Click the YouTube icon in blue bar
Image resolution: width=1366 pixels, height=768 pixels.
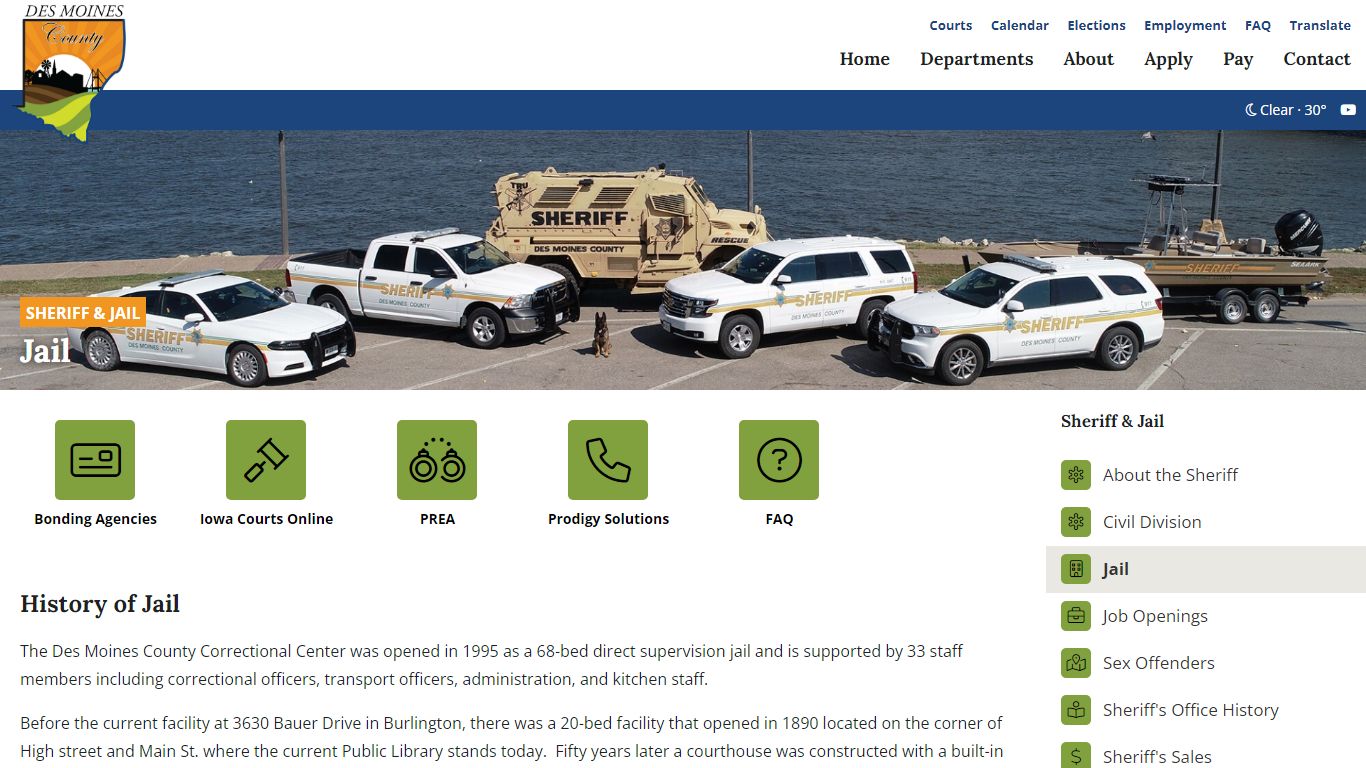point(1348,110)
